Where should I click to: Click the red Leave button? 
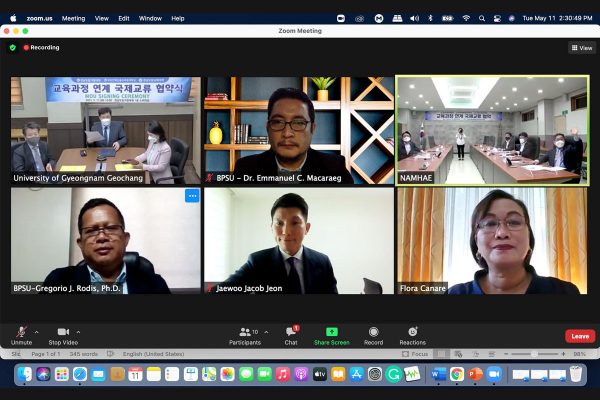(579, 336)
